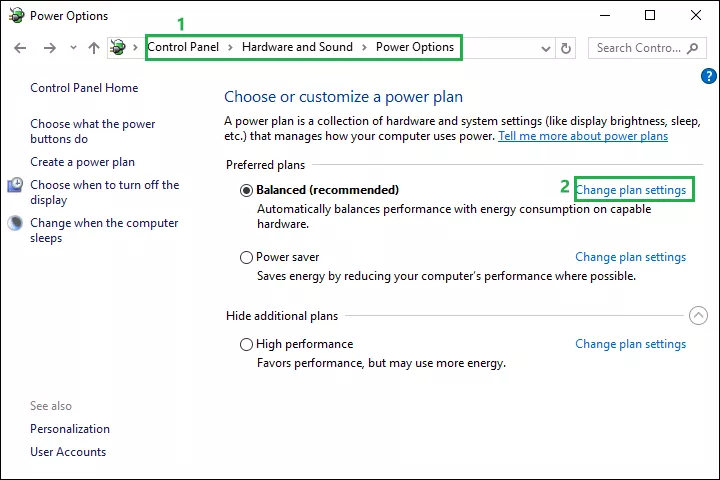Click the Choose or customize a power plan heading
Screen dimensions: 720x480
pyautogui.click(x=343, y=97)
